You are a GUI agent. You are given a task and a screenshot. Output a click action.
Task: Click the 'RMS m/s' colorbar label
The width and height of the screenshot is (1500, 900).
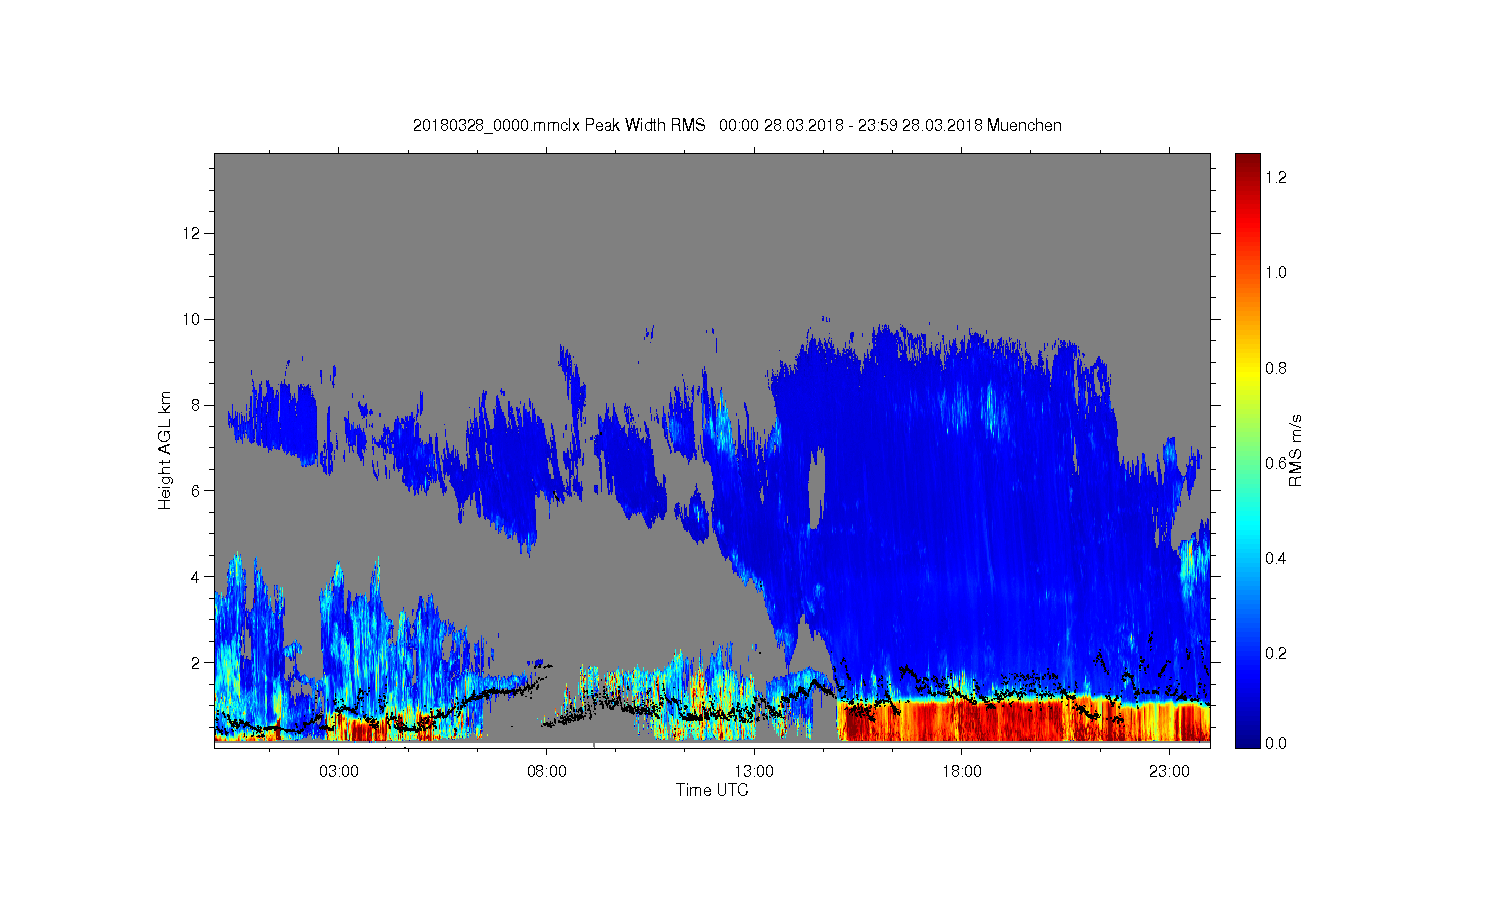pyautogui.click(x=1295, y=450)
